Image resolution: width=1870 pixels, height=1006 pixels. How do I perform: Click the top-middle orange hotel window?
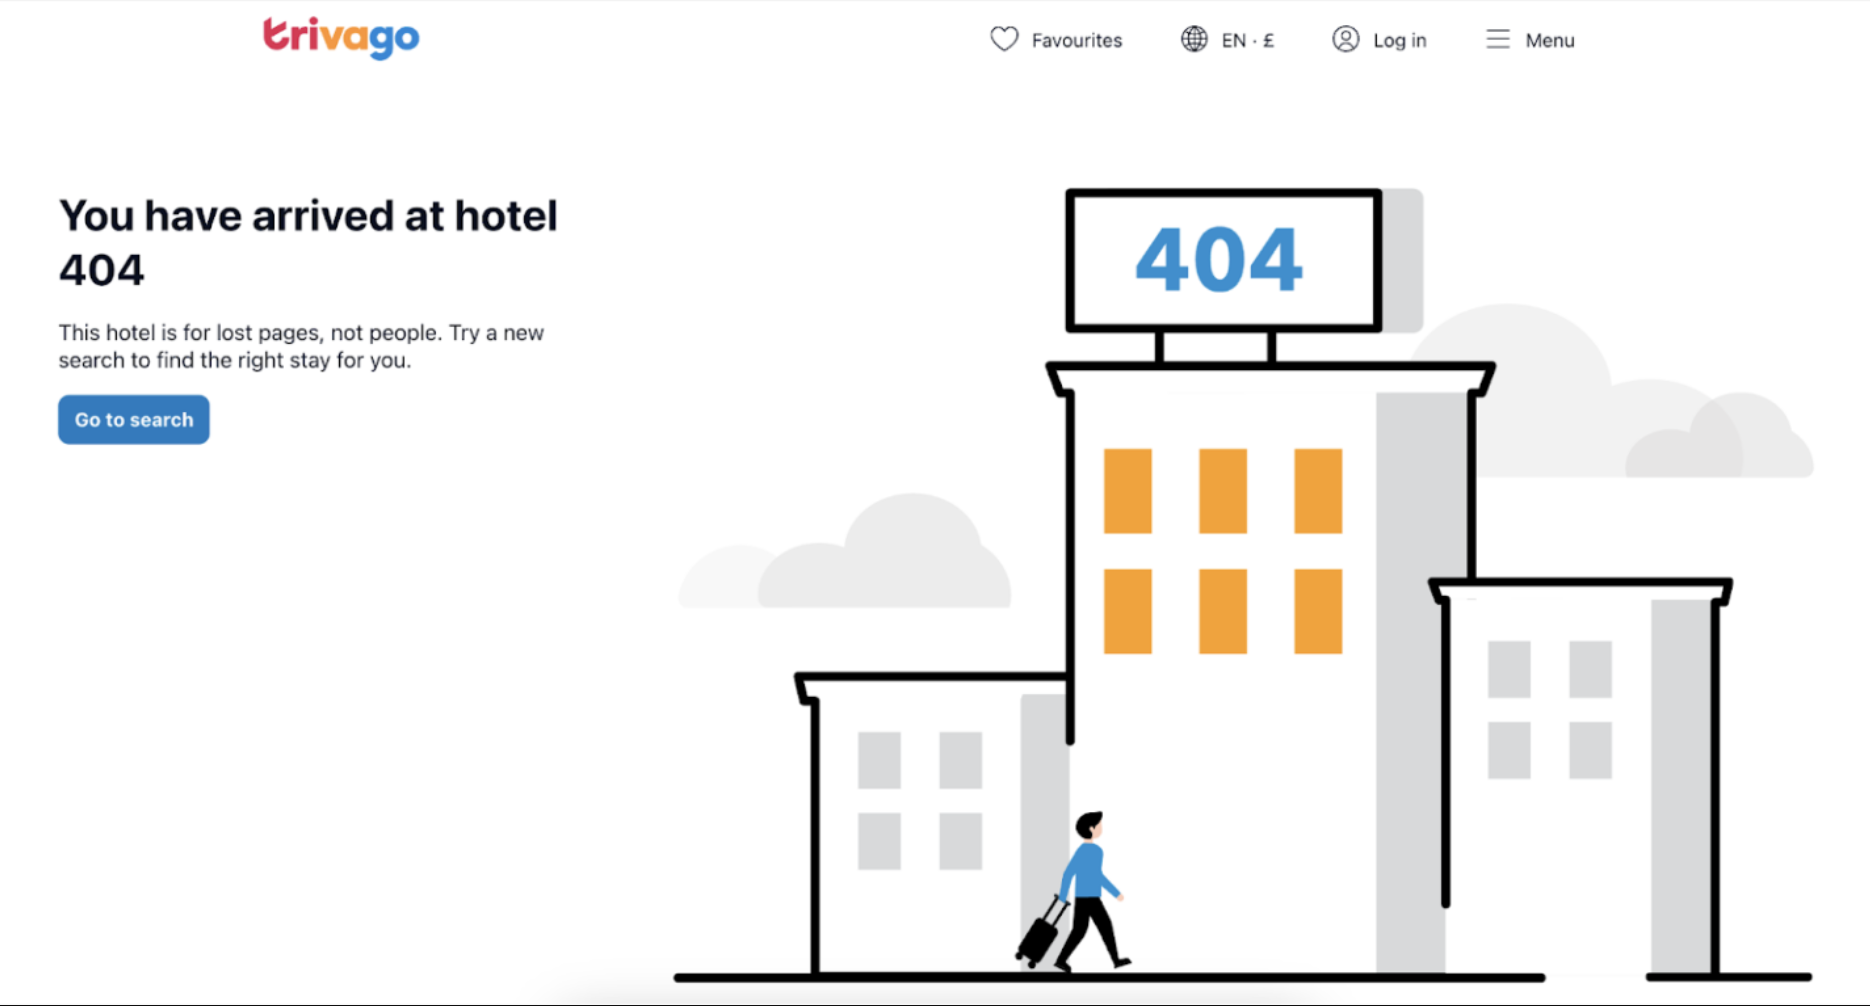(1223, 491)
